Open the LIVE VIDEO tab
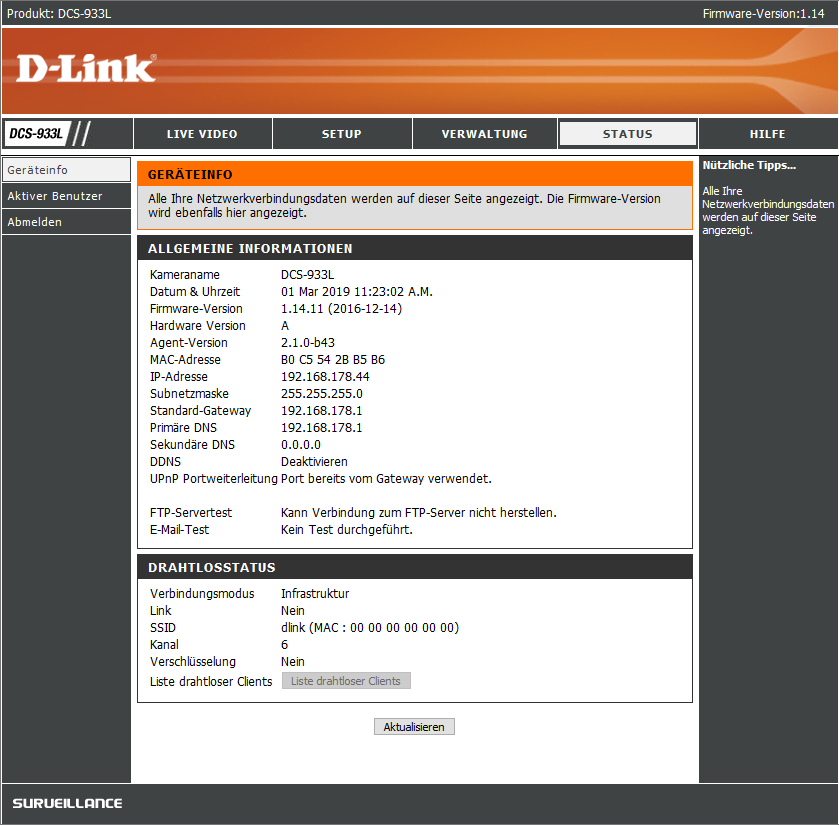The height and width of the screenshot is (825, 839). (202, 134)
